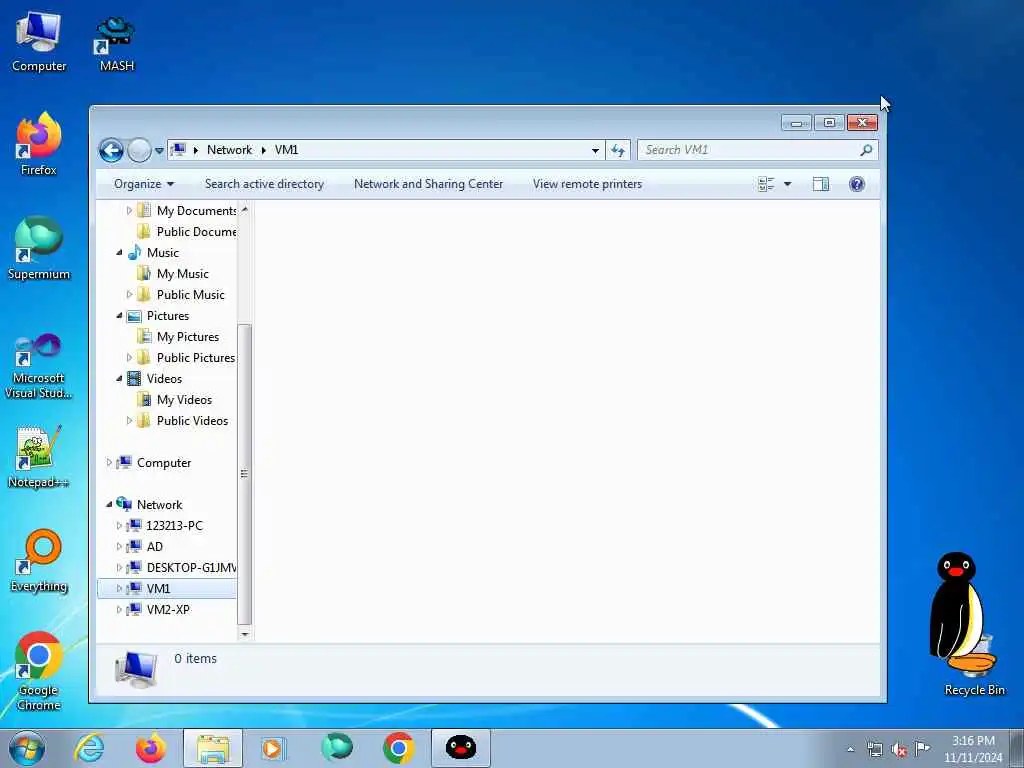Select My Music in the navigation pane

pyautogui.click(x=183, y=274)
